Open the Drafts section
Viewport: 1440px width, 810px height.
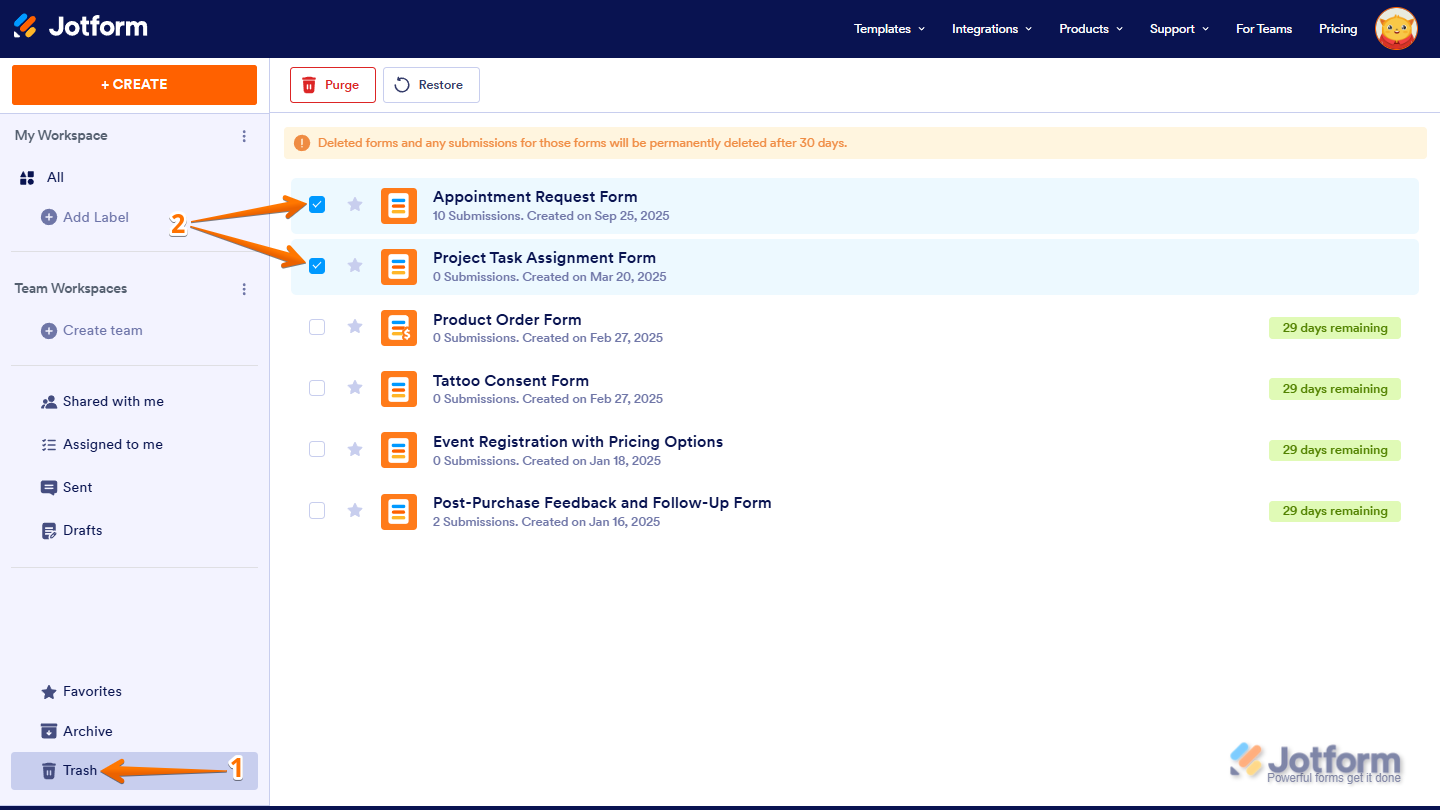click(82, 530)
